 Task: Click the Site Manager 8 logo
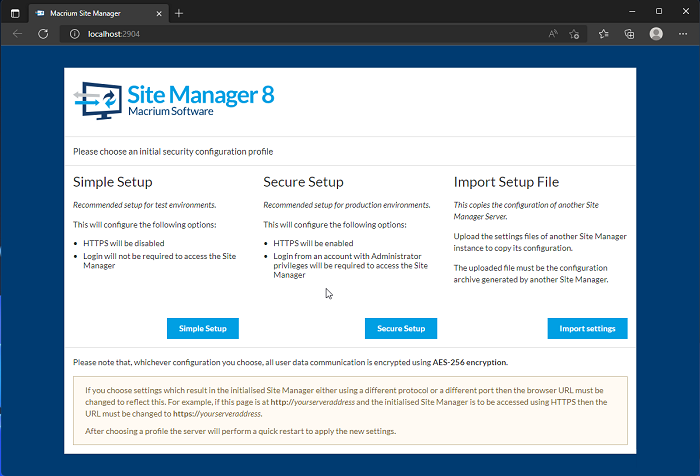(174, 101)
